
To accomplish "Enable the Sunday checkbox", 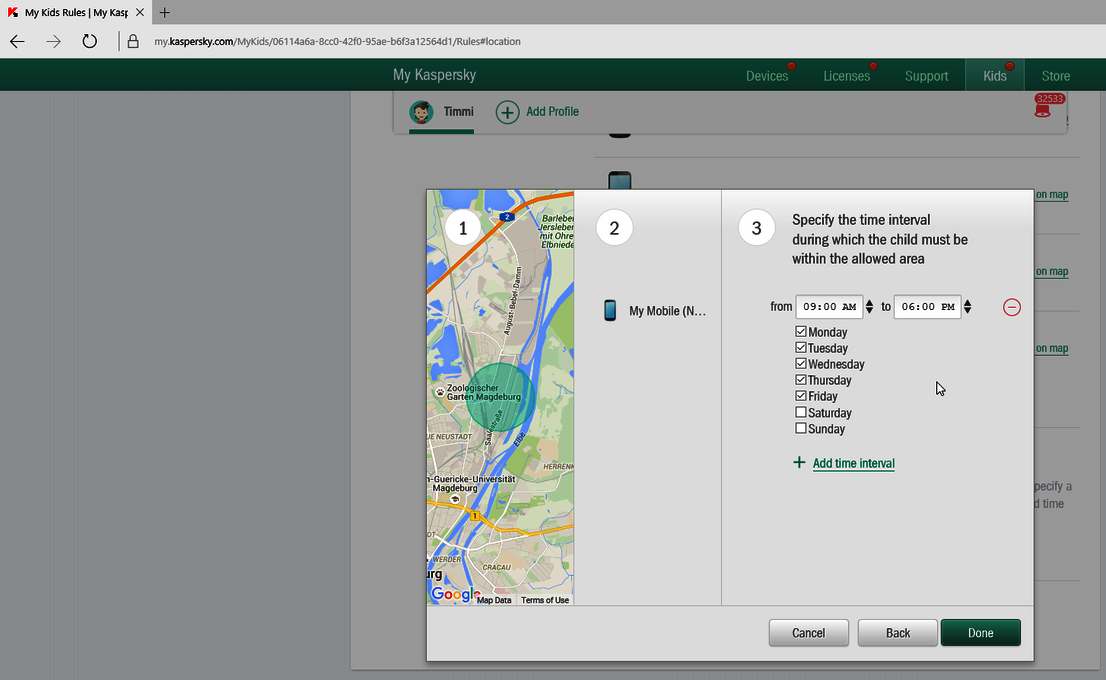I will (801, 429).
